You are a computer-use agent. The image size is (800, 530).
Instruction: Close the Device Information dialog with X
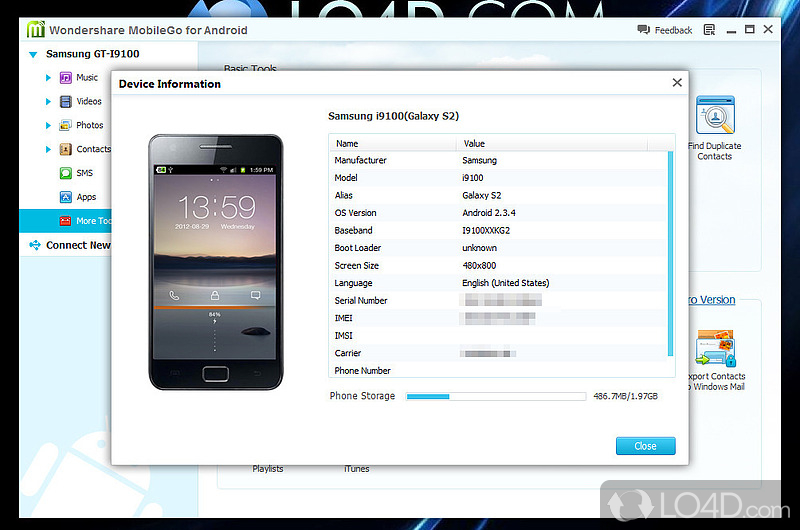[x=677, y=83]
